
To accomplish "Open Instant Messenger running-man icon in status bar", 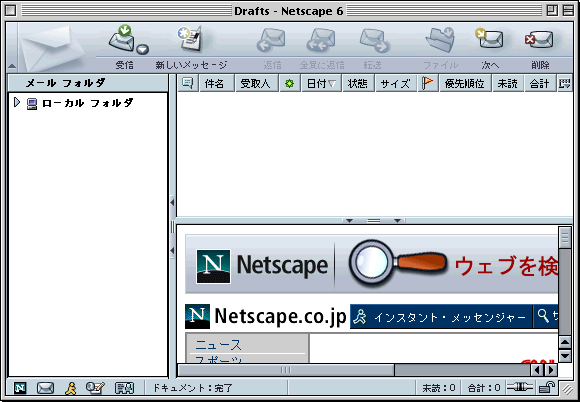I will [70, 388].
